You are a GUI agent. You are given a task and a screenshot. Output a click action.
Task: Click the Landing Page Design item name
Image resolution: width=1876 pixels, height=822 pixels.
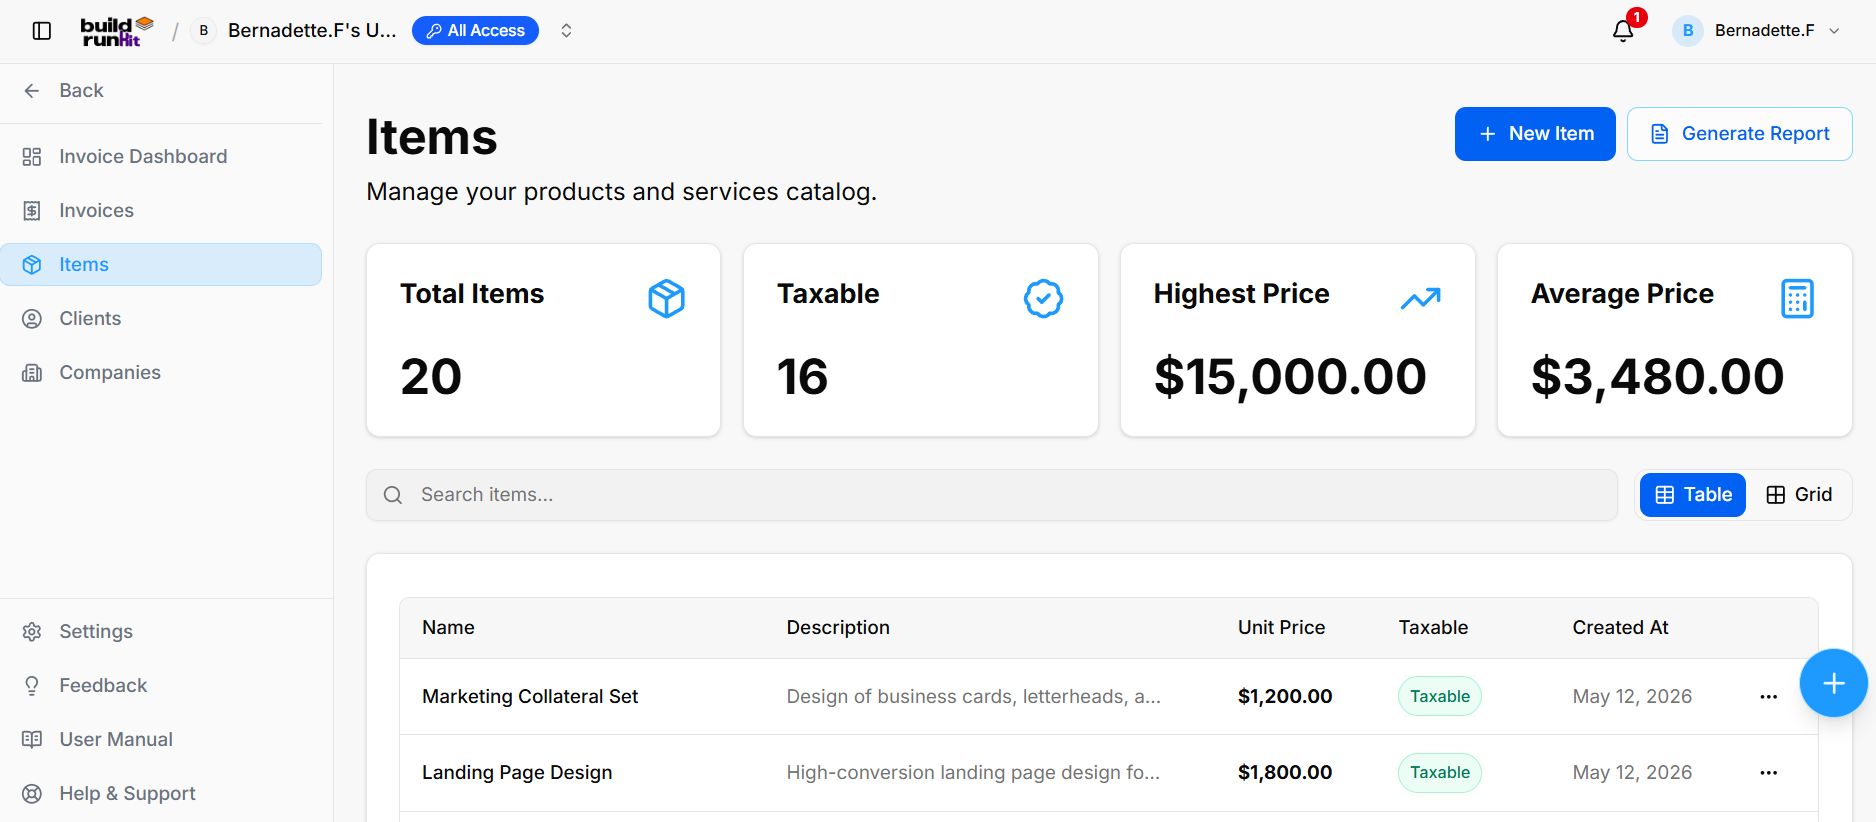pyautogui.click(x=517, y=773)
